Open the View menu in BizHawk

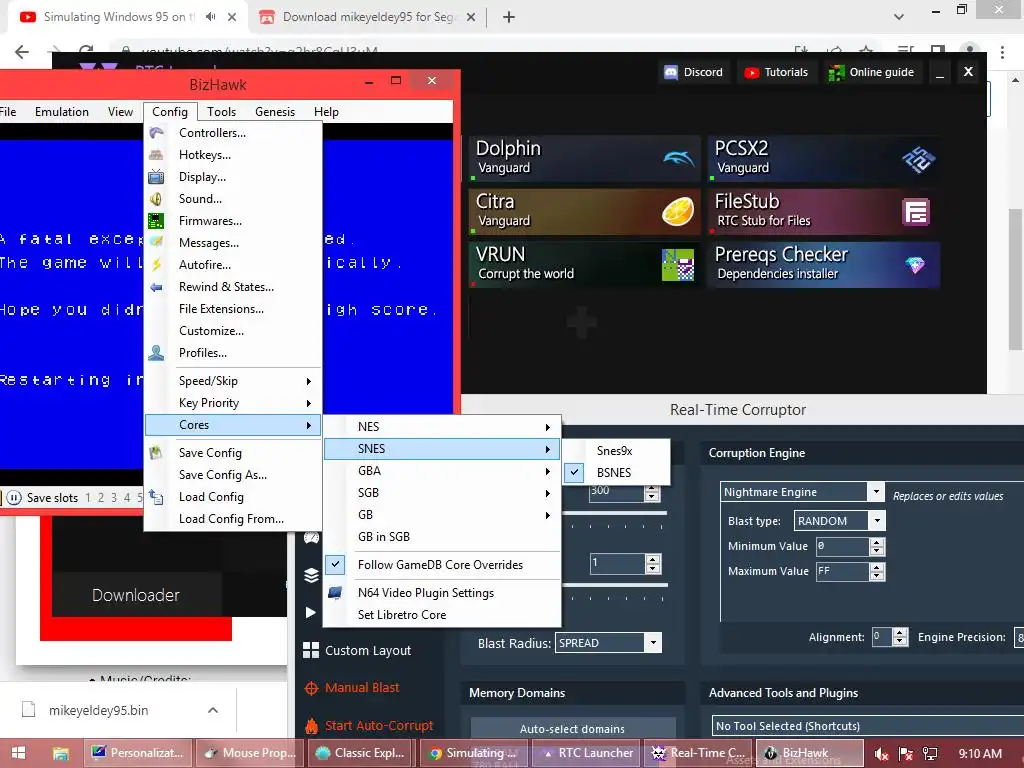tap(120, 112)
